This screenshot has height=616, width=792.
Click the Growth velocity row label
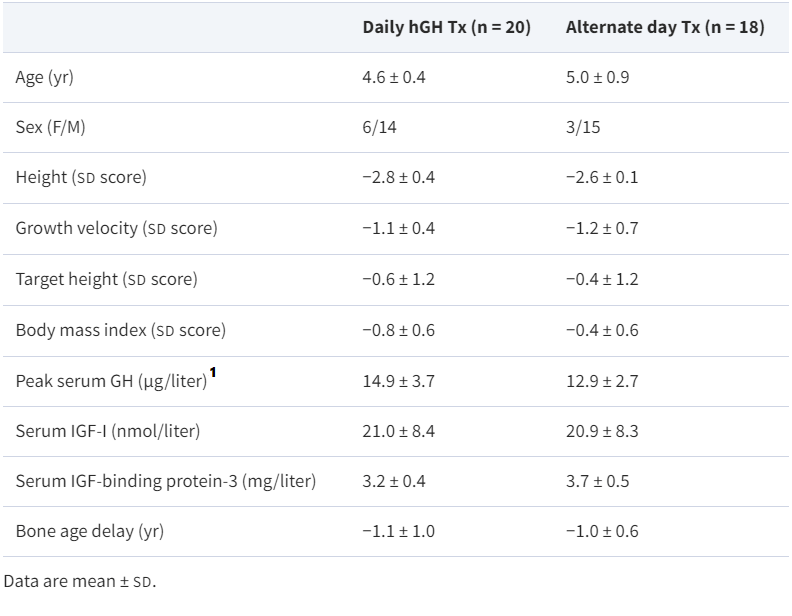coord(116,228)
